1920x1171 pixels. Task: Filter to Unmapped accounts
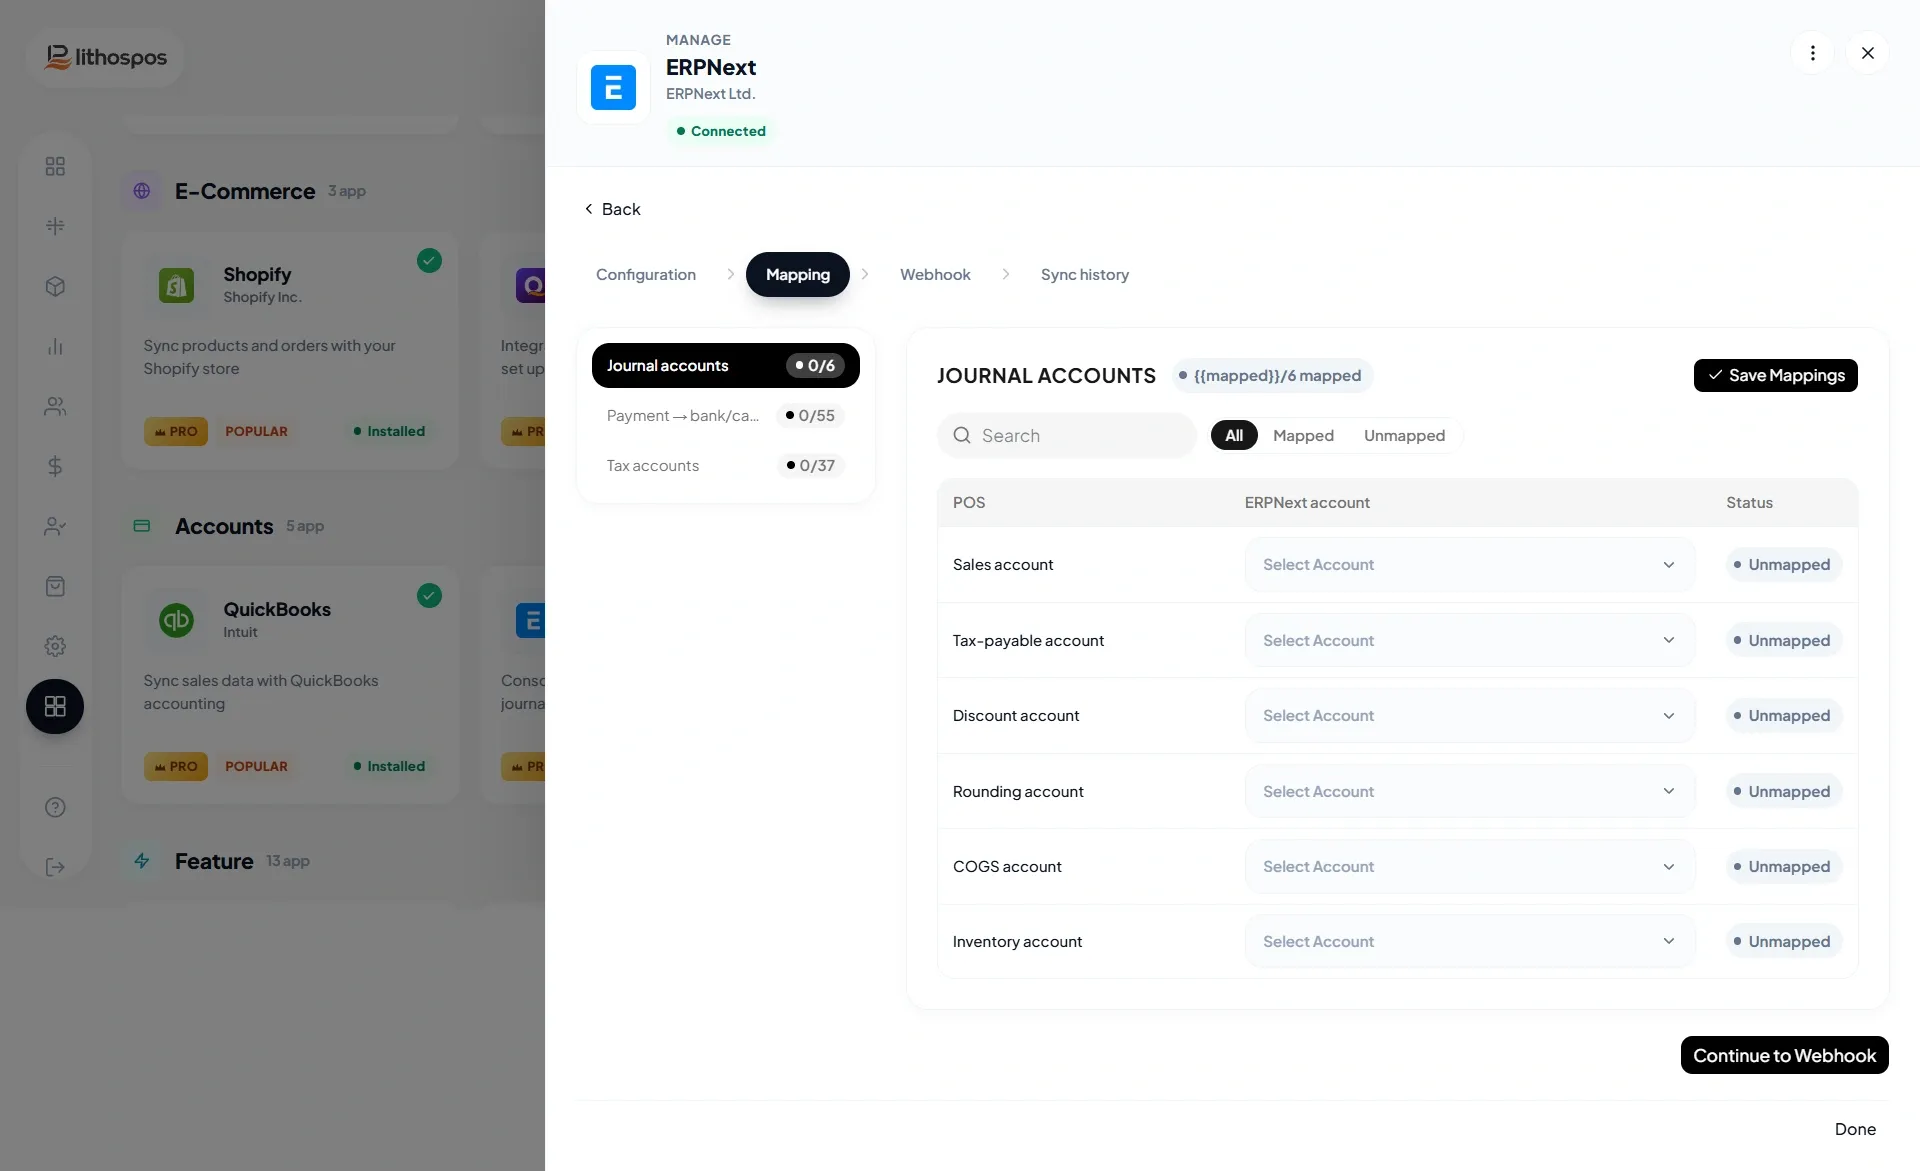1404,436
